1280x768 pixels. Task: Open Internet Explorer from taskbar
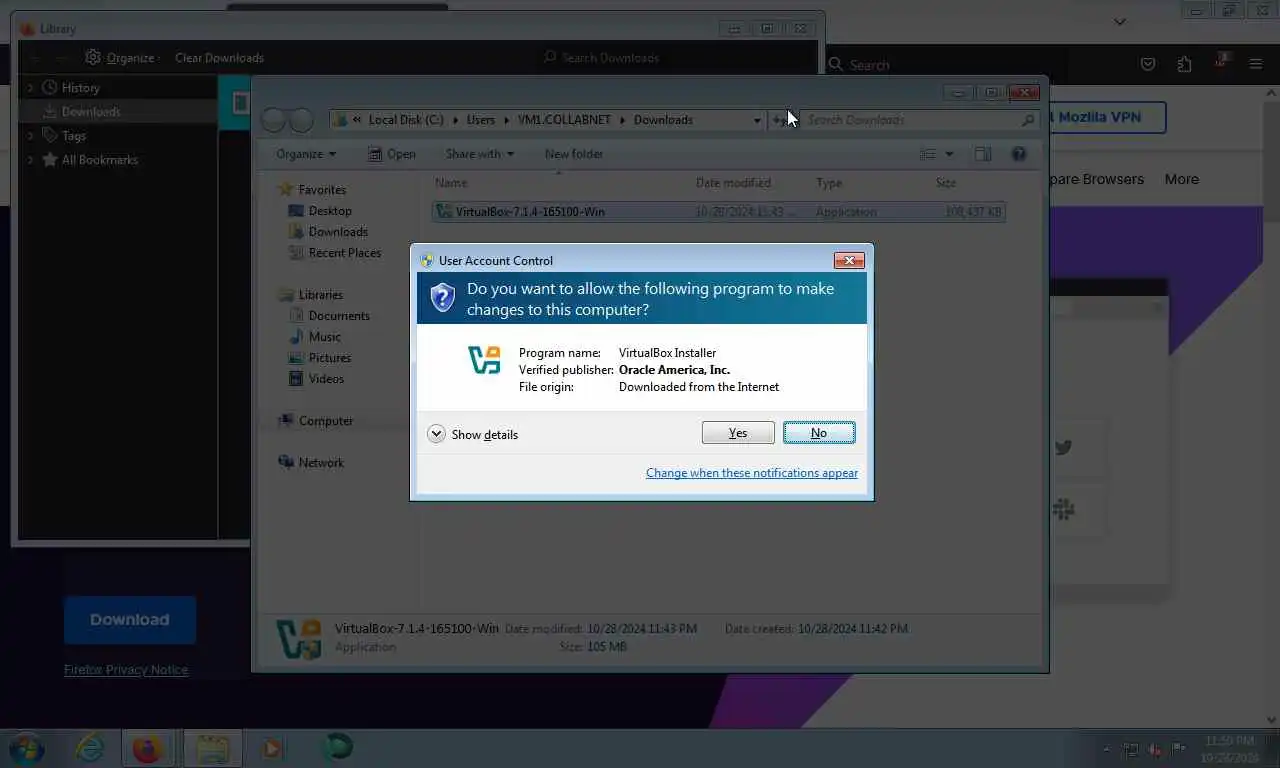tap(90, 748)
